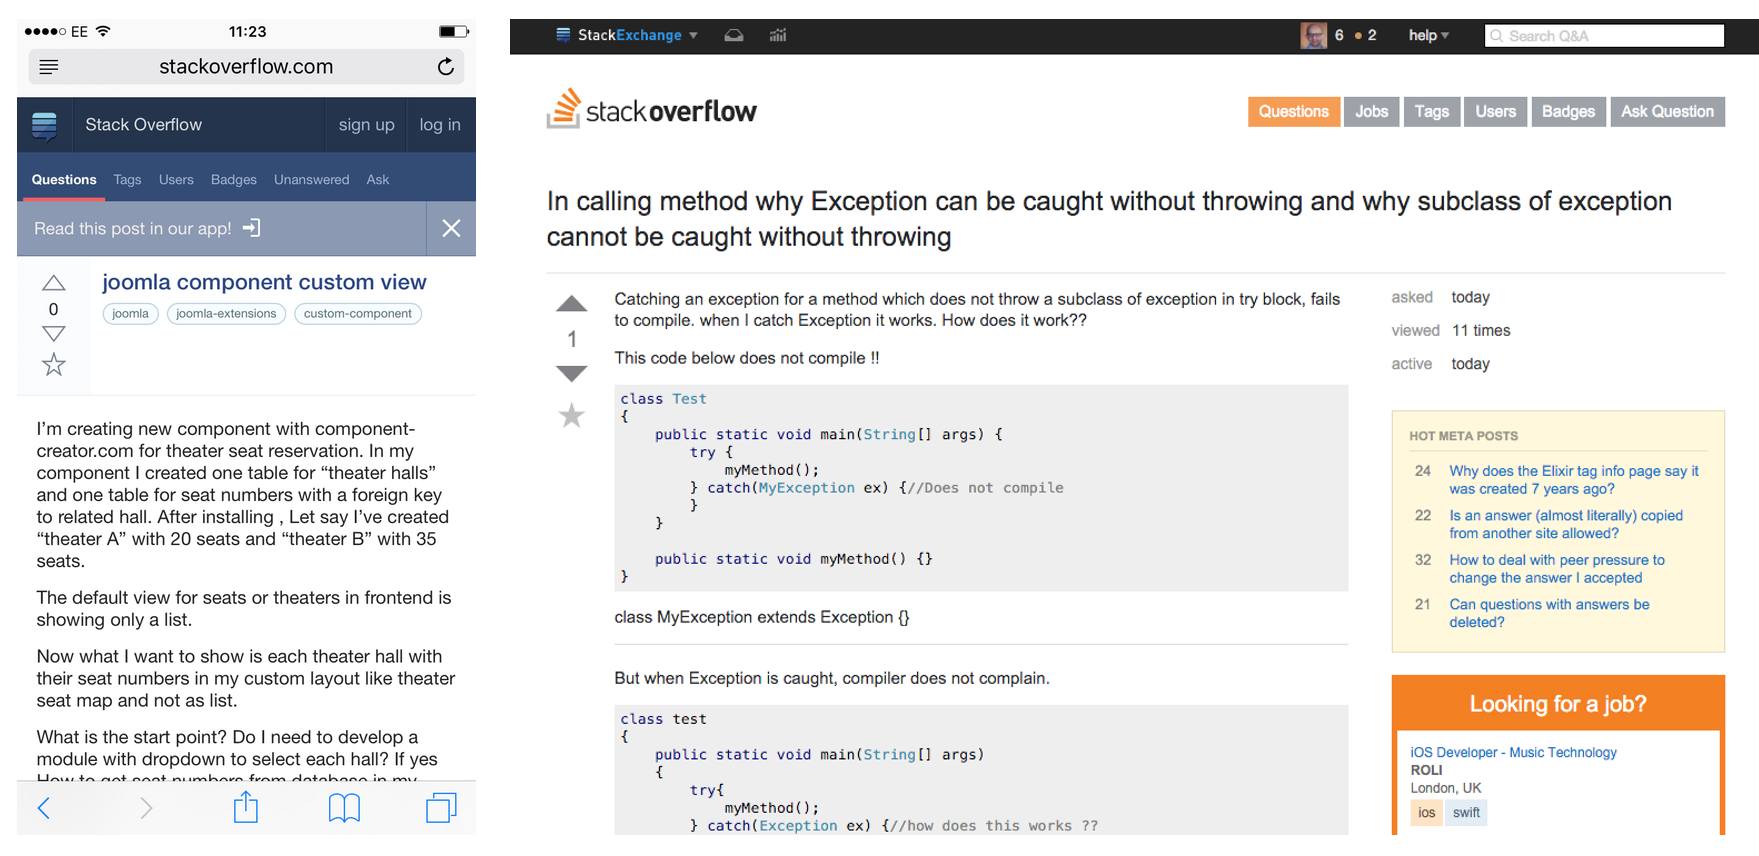Click 'viewed 11 times' stat
Image resolution: width=1759 pixels, height=856 pixels.
coord(1451,331)
